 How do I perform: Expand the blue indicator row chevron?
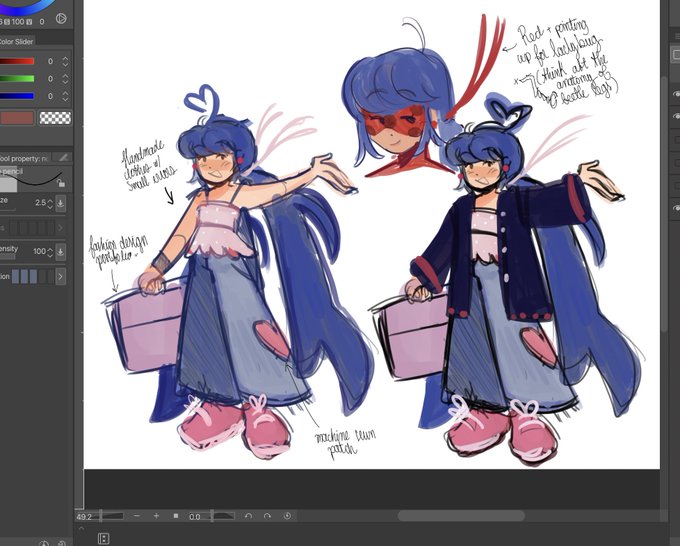[61, 276]
